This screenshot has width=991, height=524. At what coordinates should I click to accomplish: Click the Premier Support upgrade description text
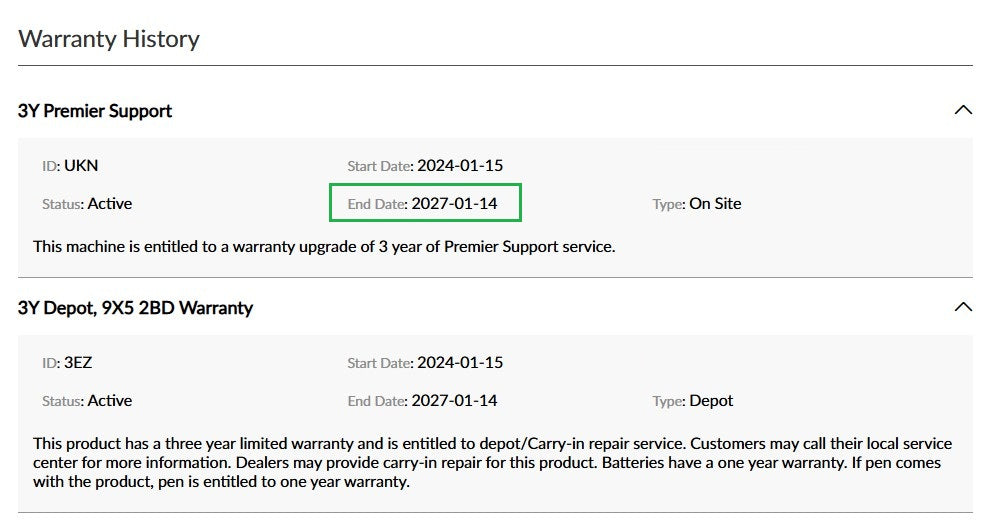[324, 245]
